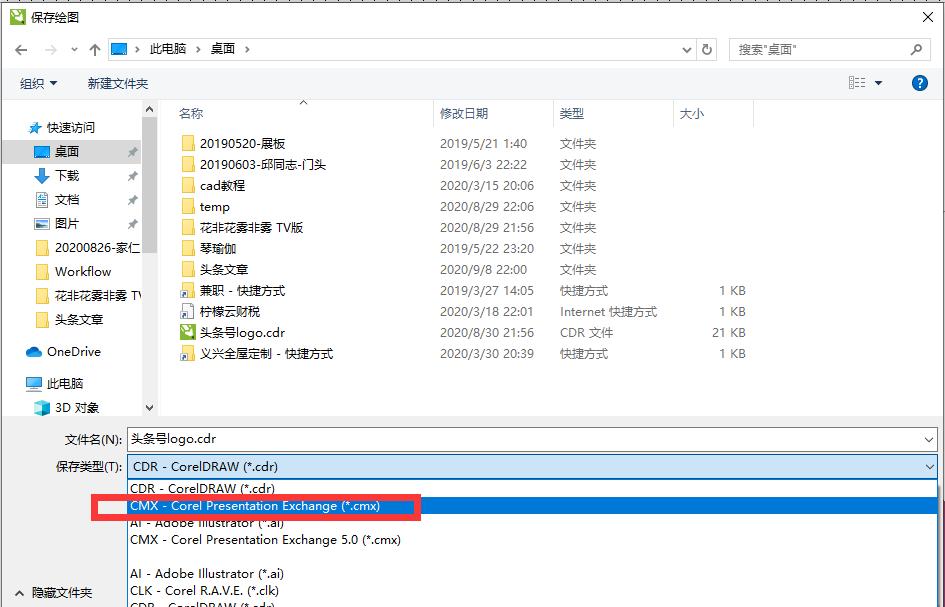Open the 组织 dropdown menu
Image resolution: width=945 pixels, height=607 pixels.
pyautogui.click(x=35, y=83)
